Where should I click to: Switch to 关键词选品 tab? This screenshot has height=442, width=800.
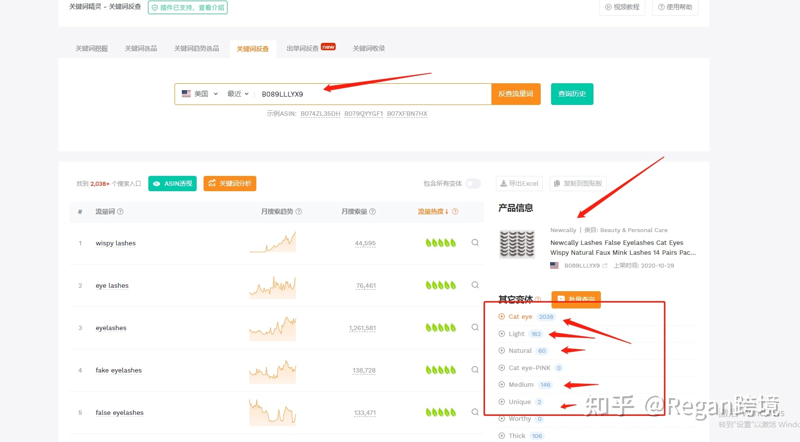coord(141,48)
